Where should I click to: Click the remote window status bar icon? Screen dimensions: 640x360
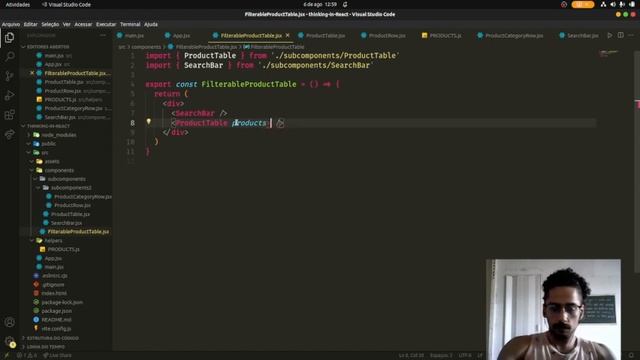(6, 356)
